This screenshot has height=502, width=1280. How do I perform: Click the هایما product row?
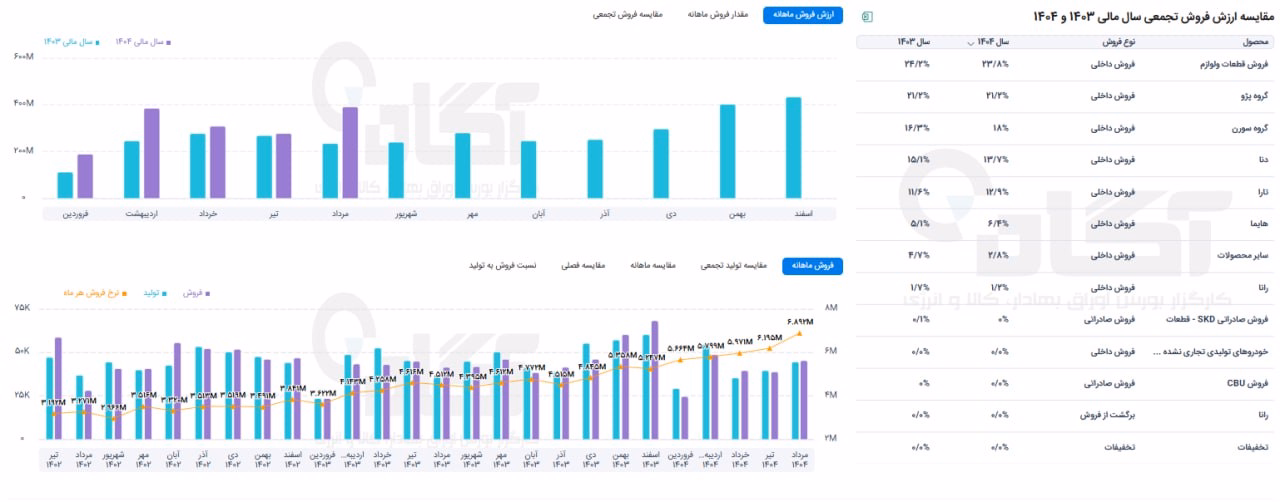pyautogui.click(x=1066, y=225)
